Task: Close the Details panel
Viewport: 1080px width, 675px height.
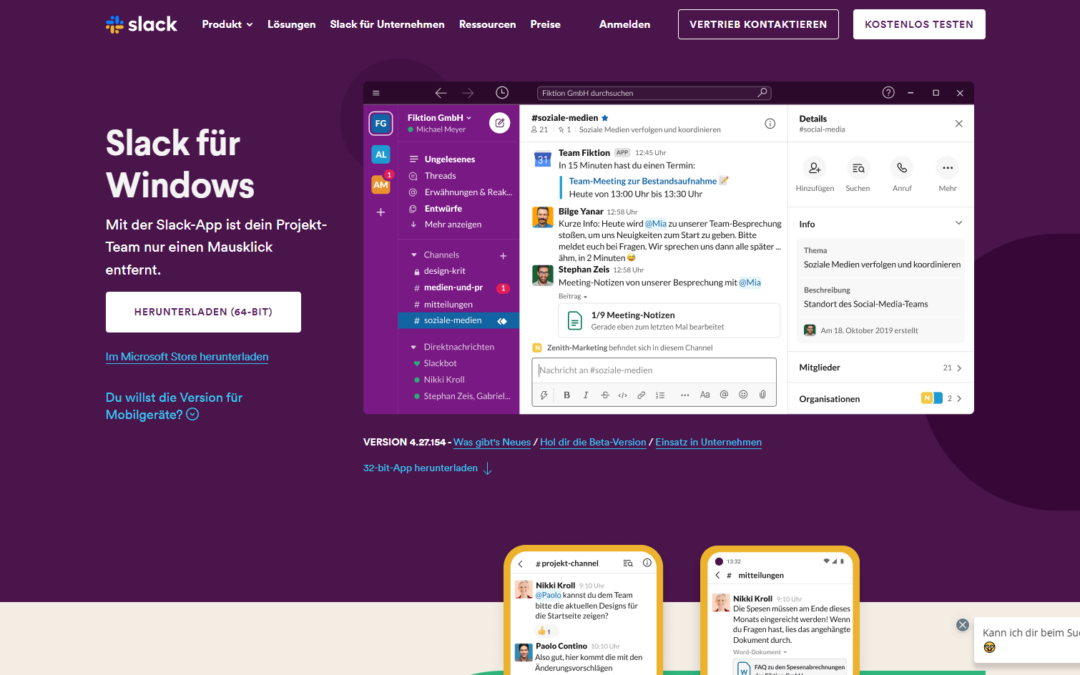Action: pos(959,123)
